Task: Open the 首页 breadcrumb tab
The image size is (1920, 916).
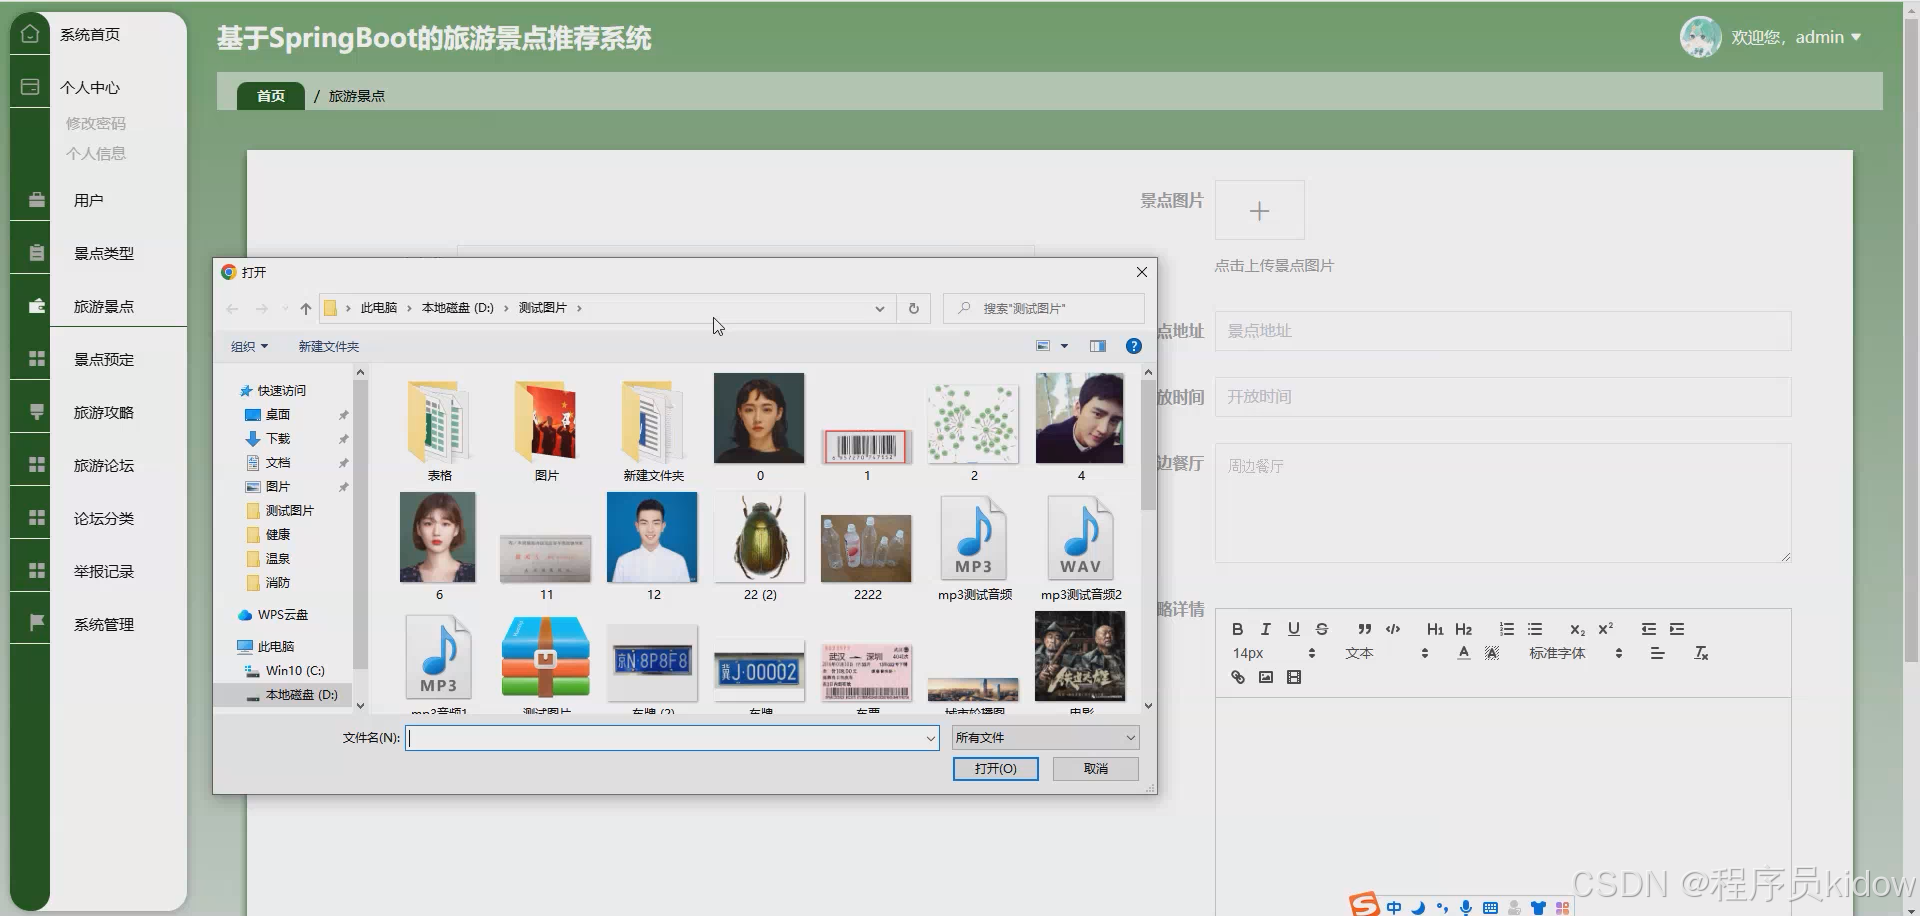Action: point(269,95)
